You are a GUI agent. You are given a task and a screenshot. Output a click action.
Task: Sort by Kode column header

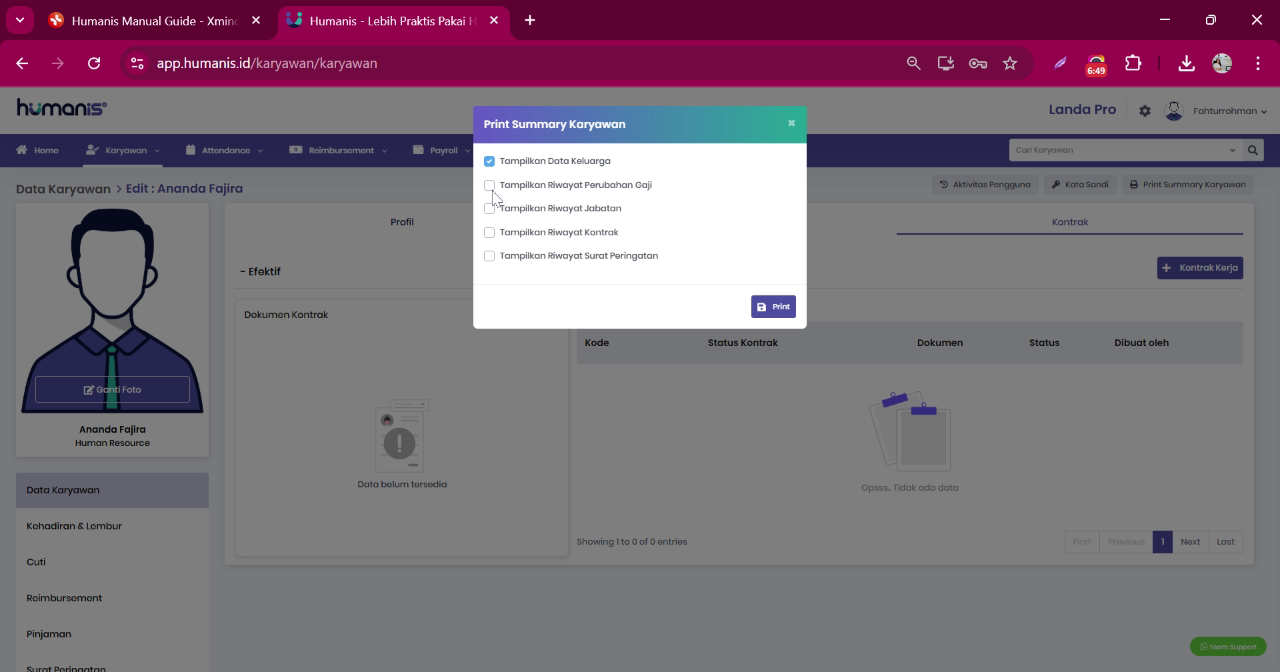click(597, 343)
